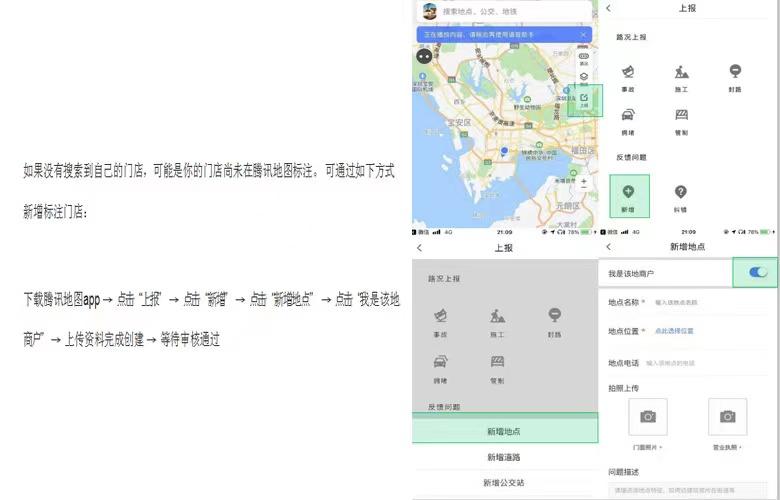This screenshot has height=500, width=780.
Task: Toggle the 我是该地商户 switch
Action: 758,272
